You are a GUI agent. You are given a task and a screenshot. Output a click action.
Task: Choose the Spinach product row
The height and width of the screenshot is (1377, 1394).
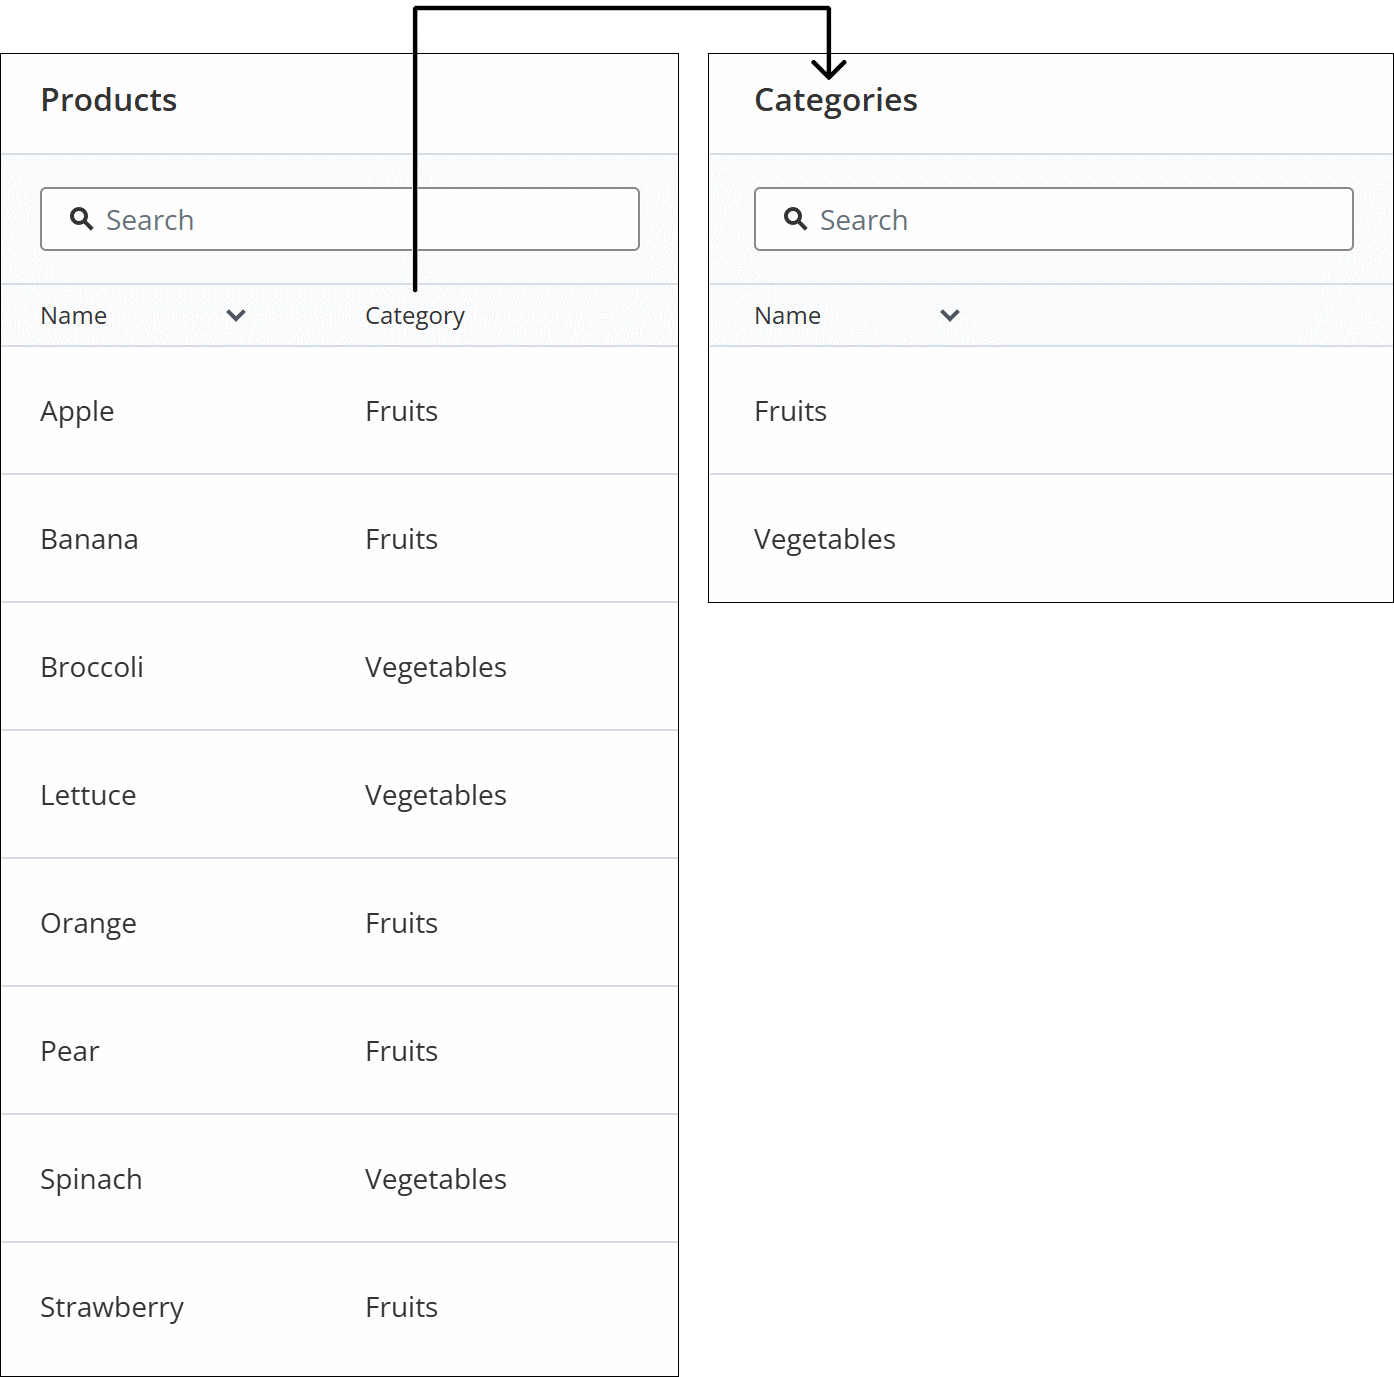click(91, 1179)
